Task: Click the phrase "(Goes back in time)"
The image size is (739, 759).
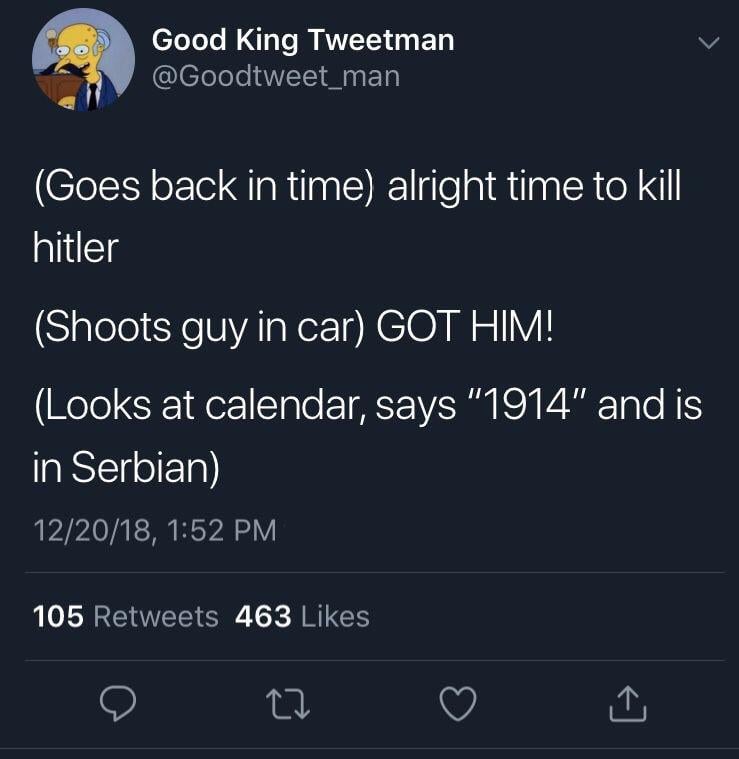Action: [x=203, y=187]
